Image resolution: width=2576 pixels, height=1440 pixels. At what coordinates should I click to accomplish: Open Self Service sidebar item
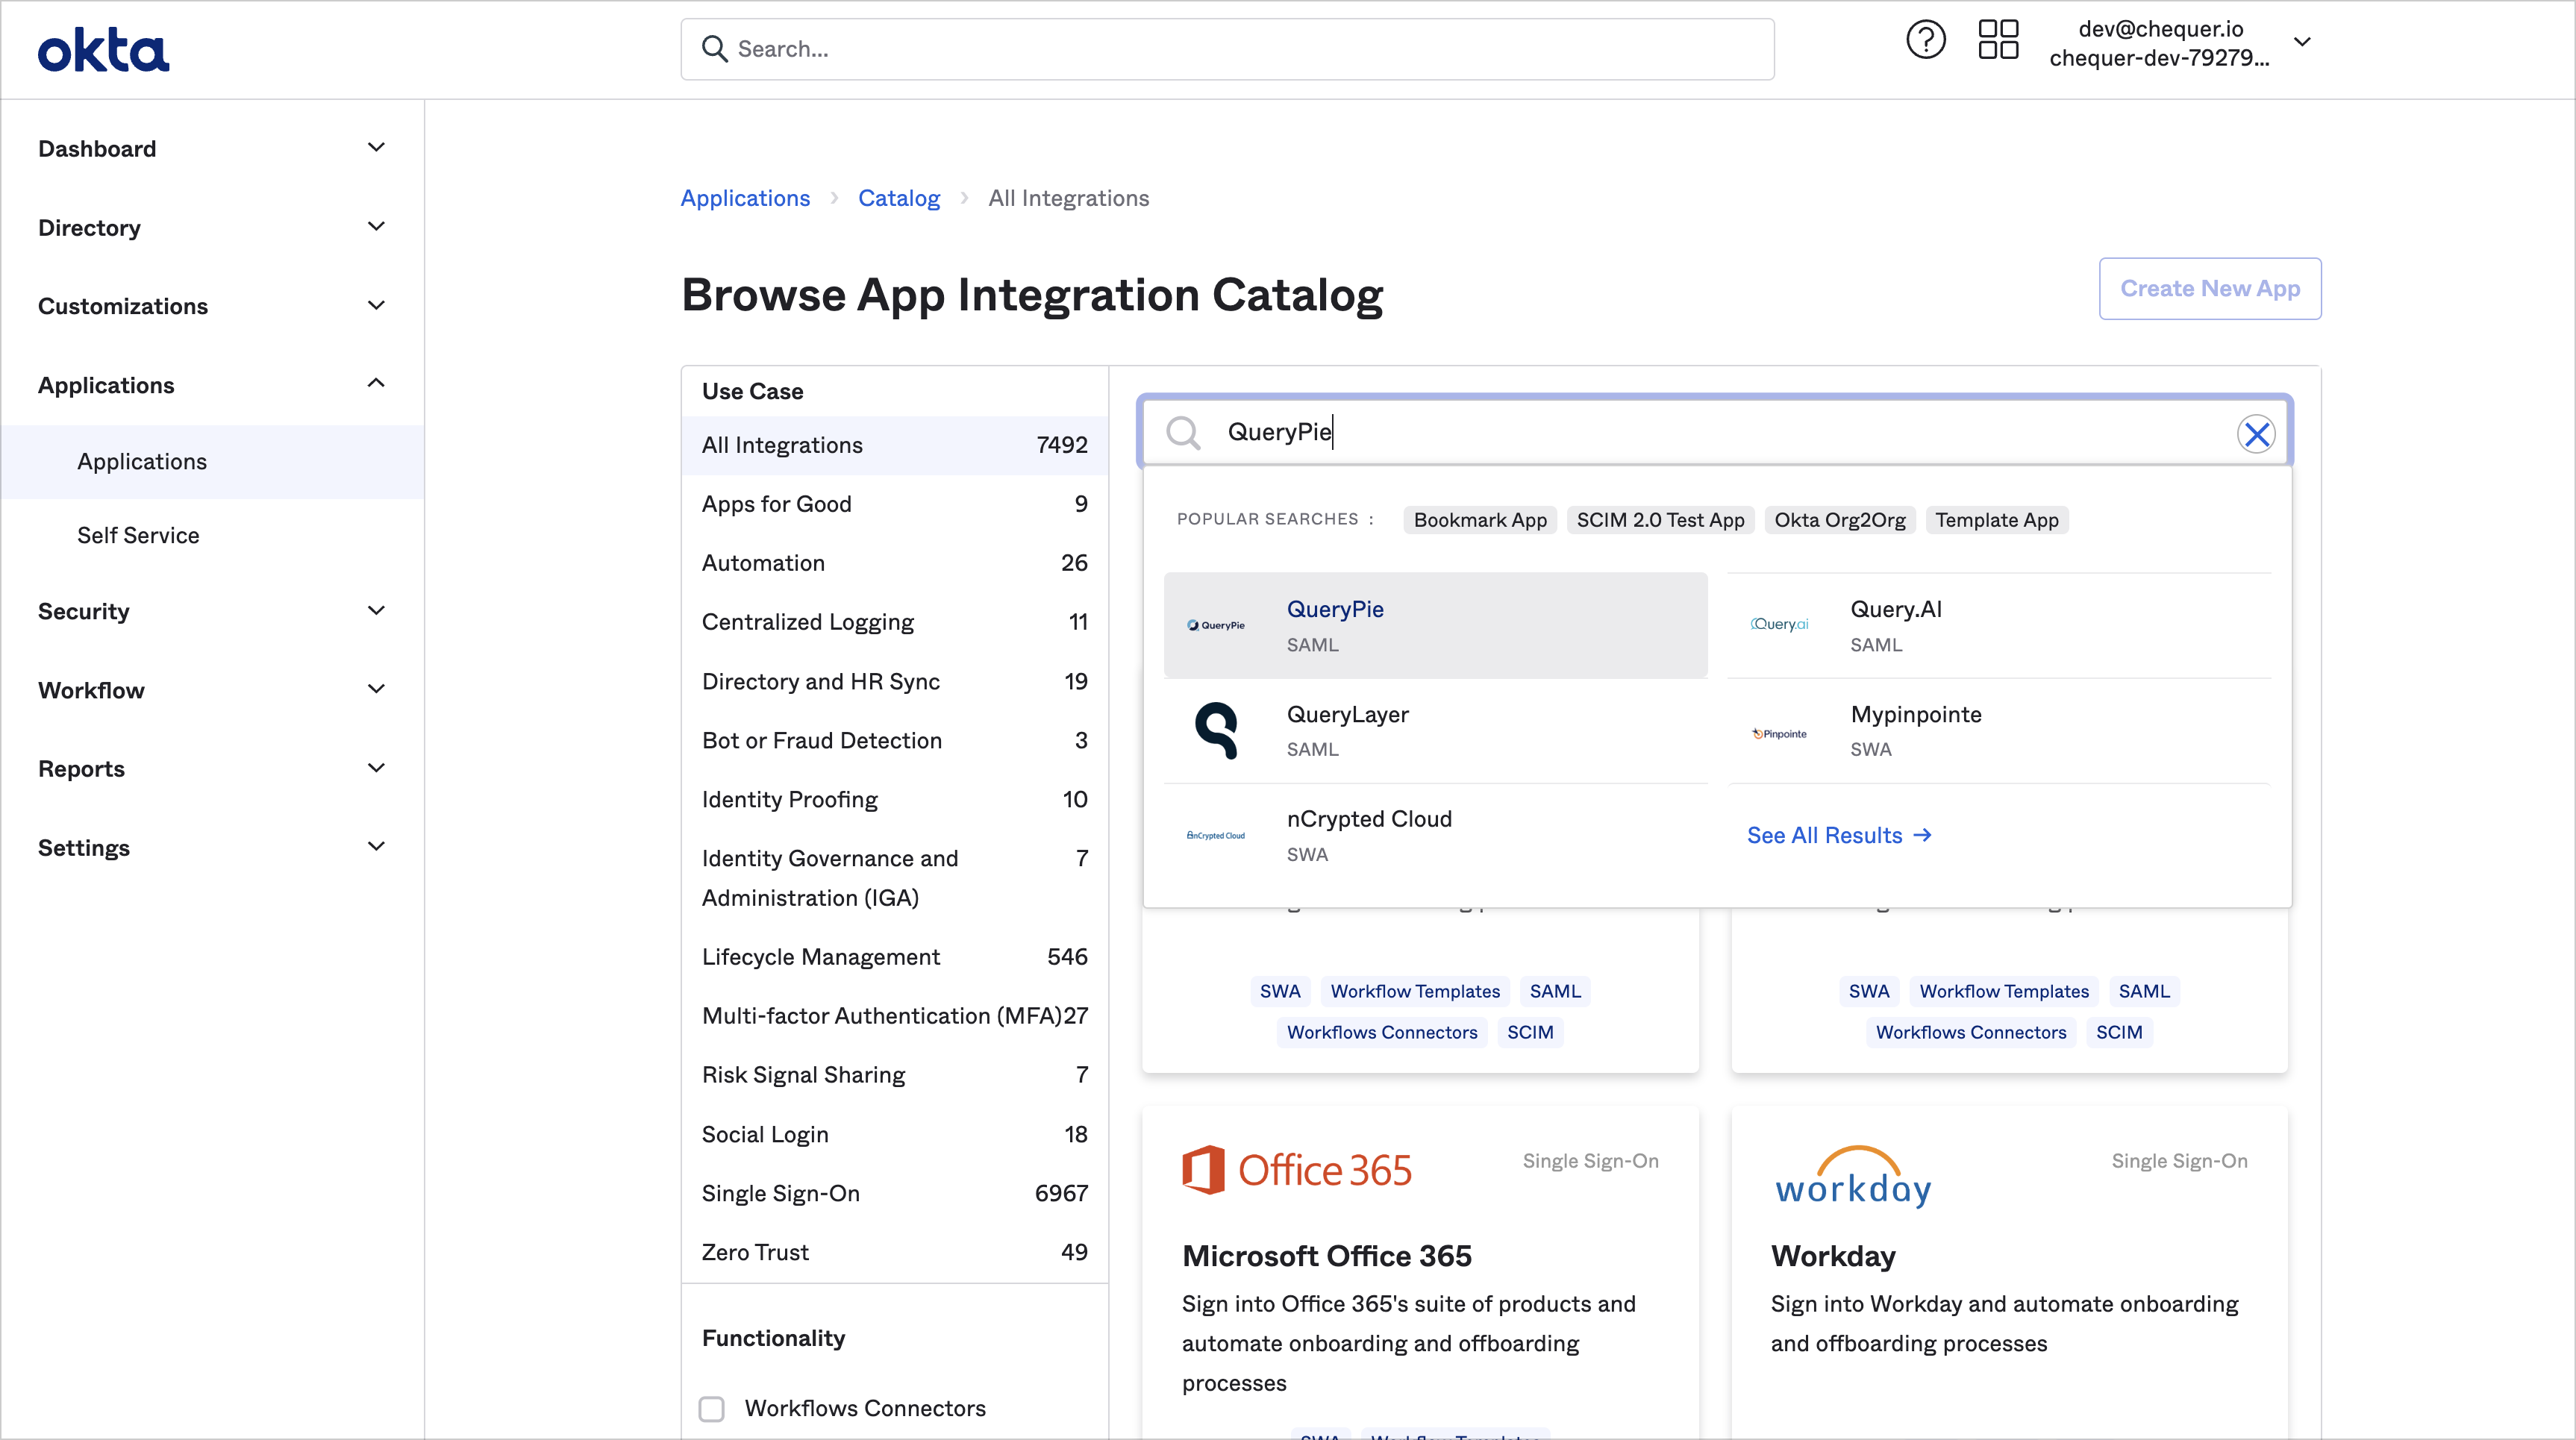tap(212, 535)
